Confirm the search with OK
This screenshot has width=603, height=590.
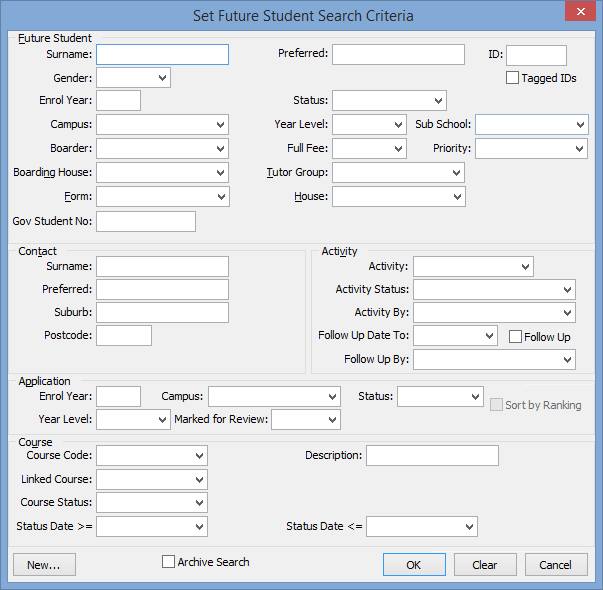point(414,565)
